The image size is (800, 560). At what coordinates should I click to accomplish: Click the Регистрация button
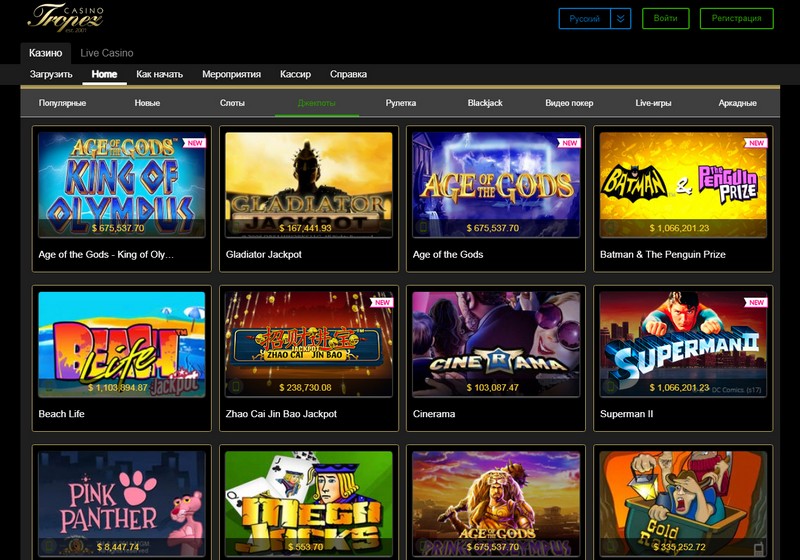coord(736,18)
